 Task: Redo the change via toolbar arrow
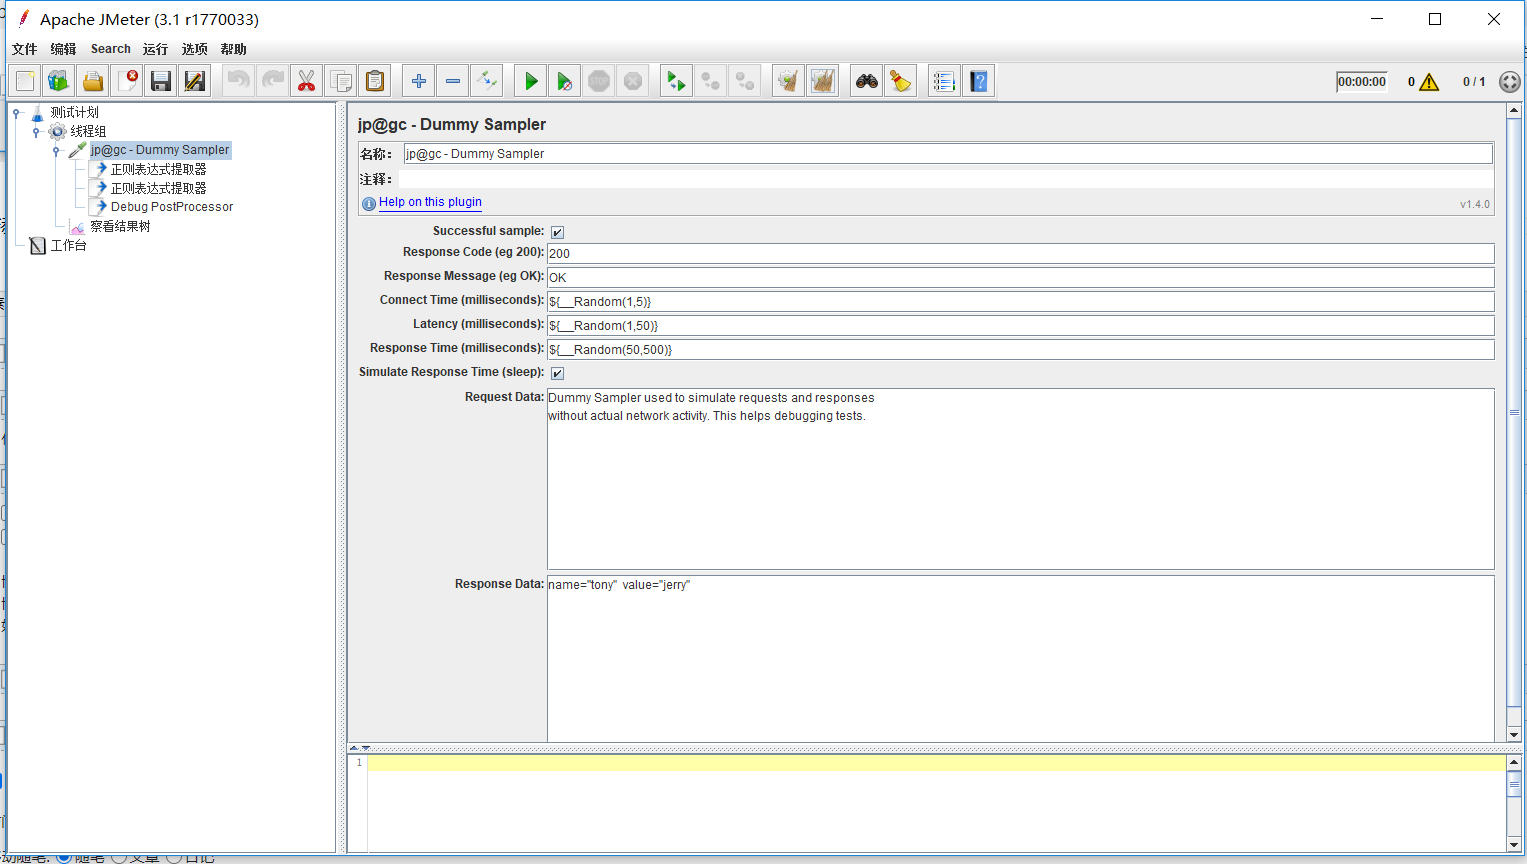click(272, 81)
